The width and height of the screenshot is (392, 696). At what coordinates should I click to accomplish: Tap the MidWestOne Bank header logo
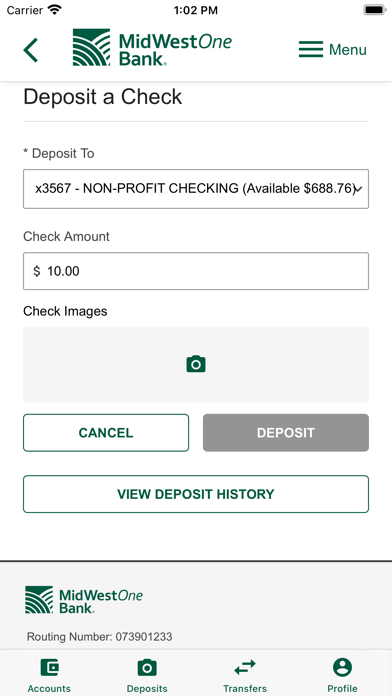point(152,48)
